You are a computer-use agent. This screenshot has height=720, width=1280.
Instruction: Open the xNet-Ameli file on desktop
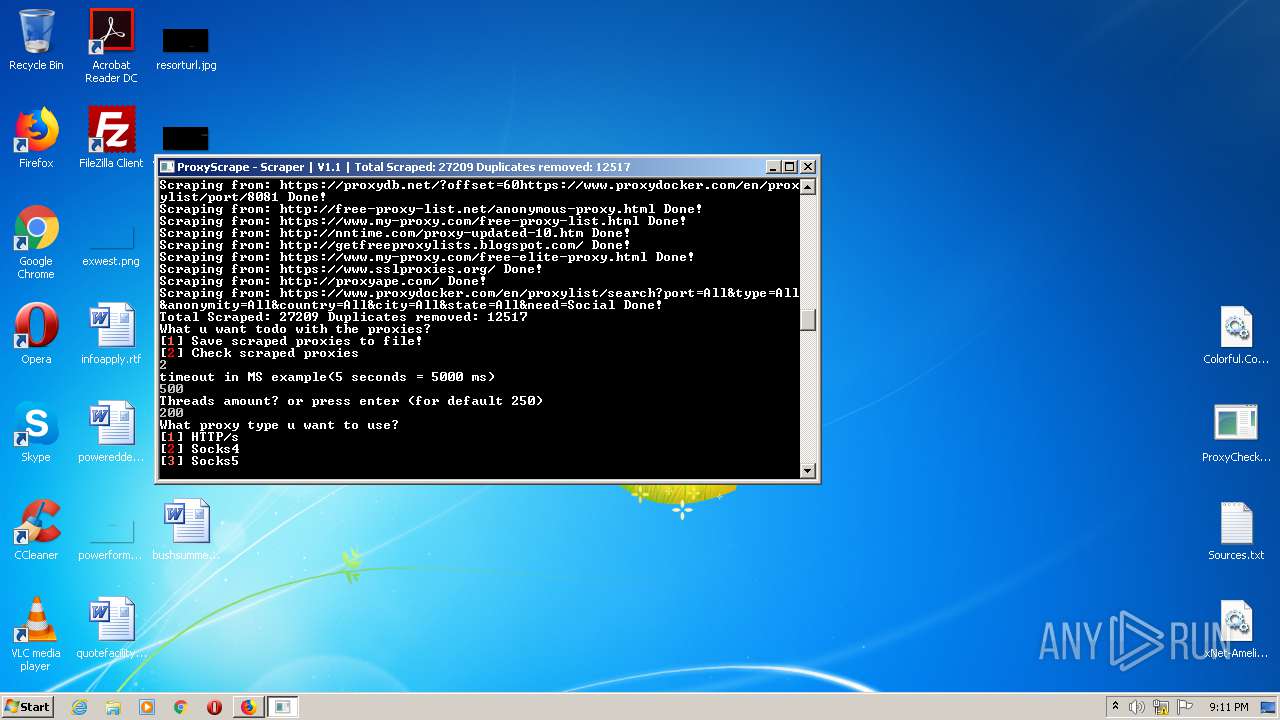coord(1236,628)
